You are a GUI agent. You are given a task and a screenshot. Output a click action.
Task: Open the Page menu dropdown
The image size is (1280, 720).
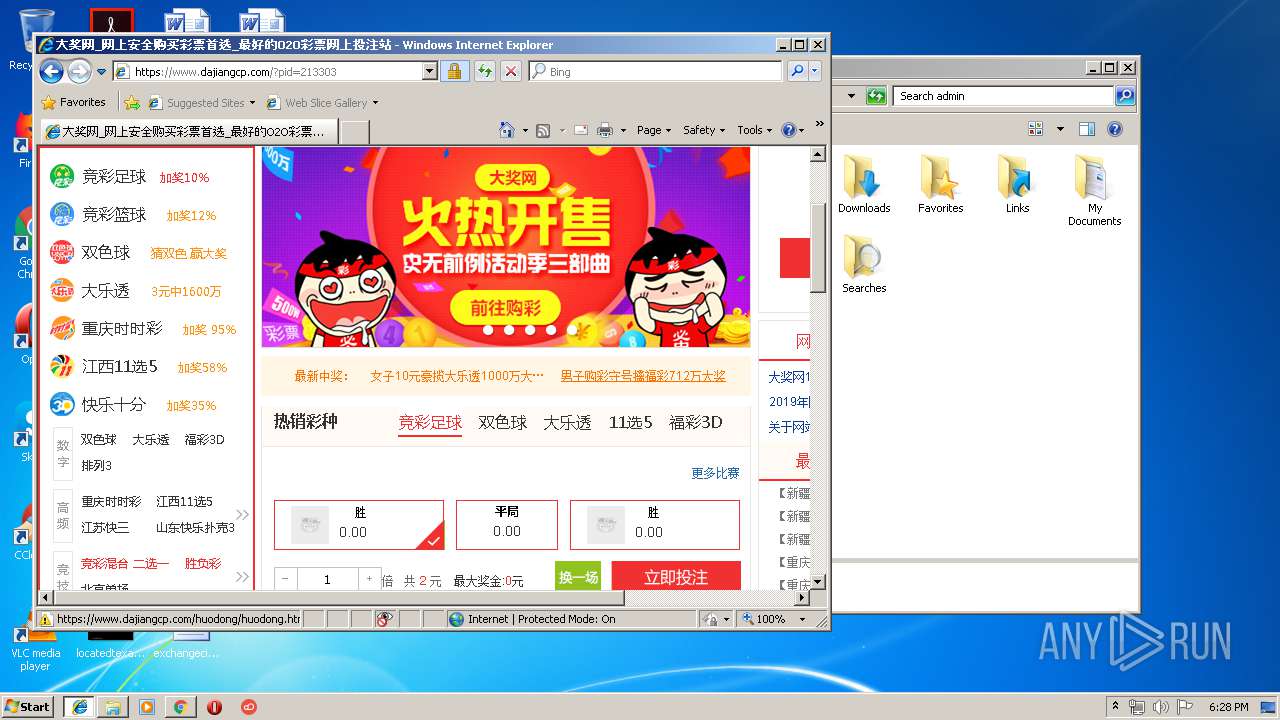pyautogui.click(x=654, y=130)
